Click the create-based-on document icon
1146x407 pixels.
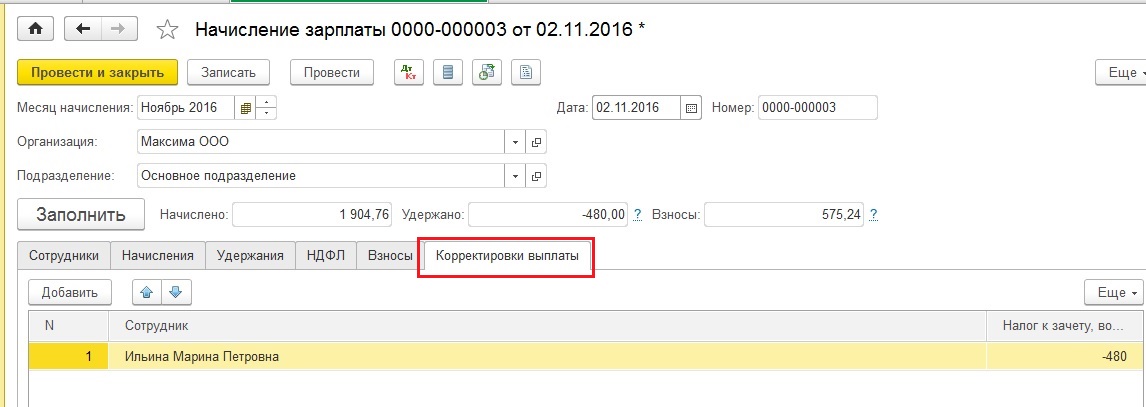(487, 72)
